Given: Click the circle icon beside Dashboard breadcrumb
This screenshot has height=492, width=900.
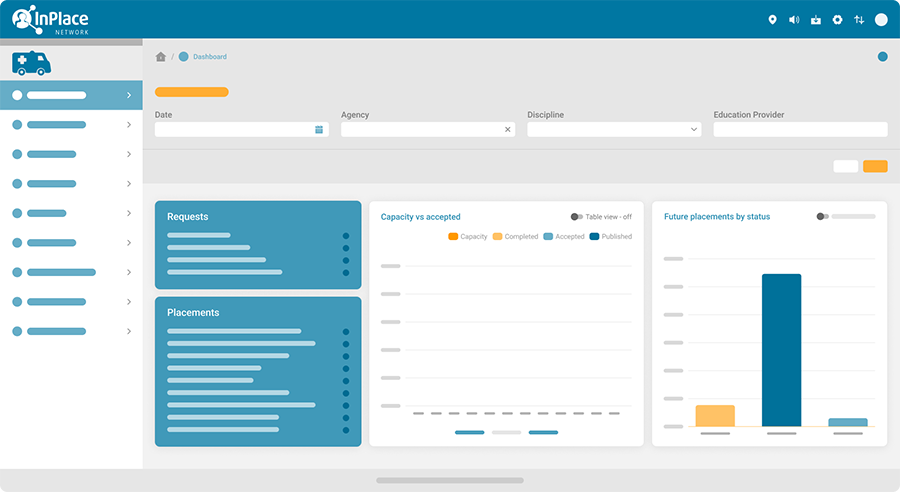Looking at the screenshot, I should (184, 56).
